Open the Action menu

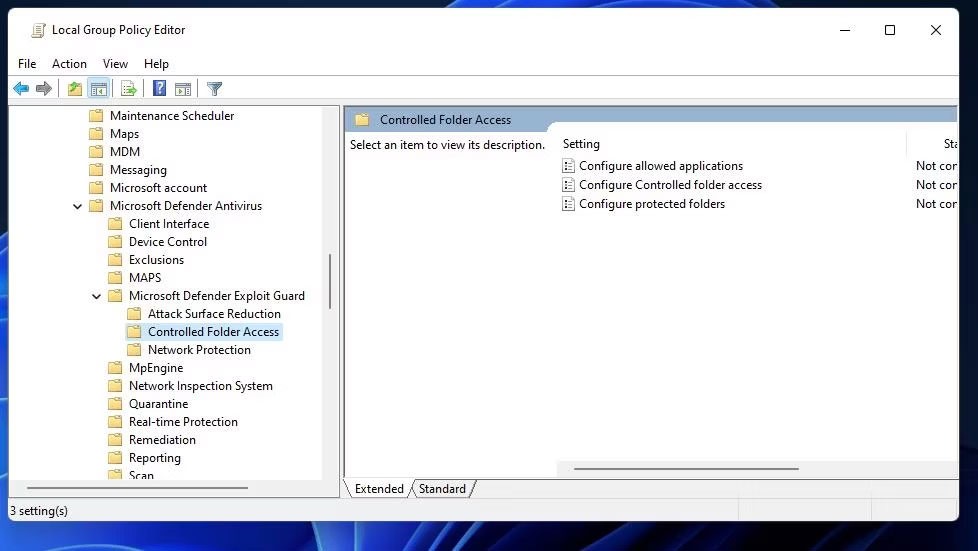coord(70,64)
